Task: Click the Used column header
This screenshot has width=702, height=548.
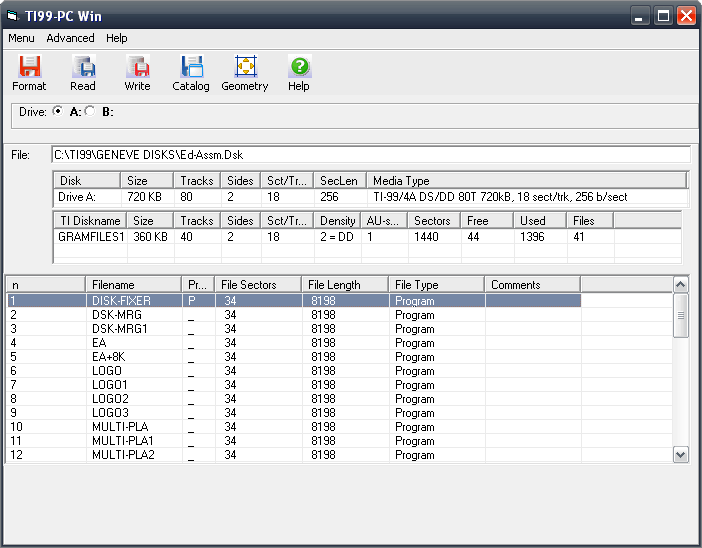Action: [x=540, y=220]
